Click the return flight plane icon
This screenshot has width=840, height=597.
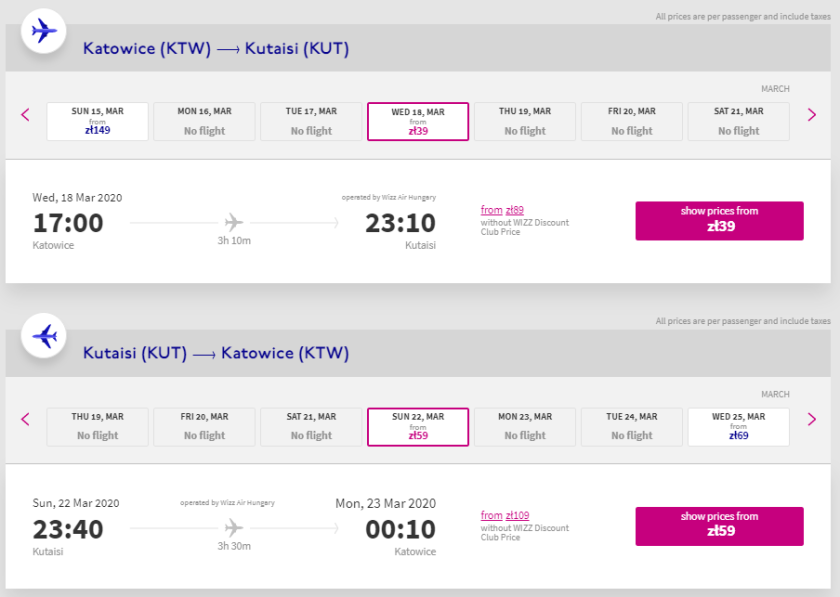(x=44, y=336)
